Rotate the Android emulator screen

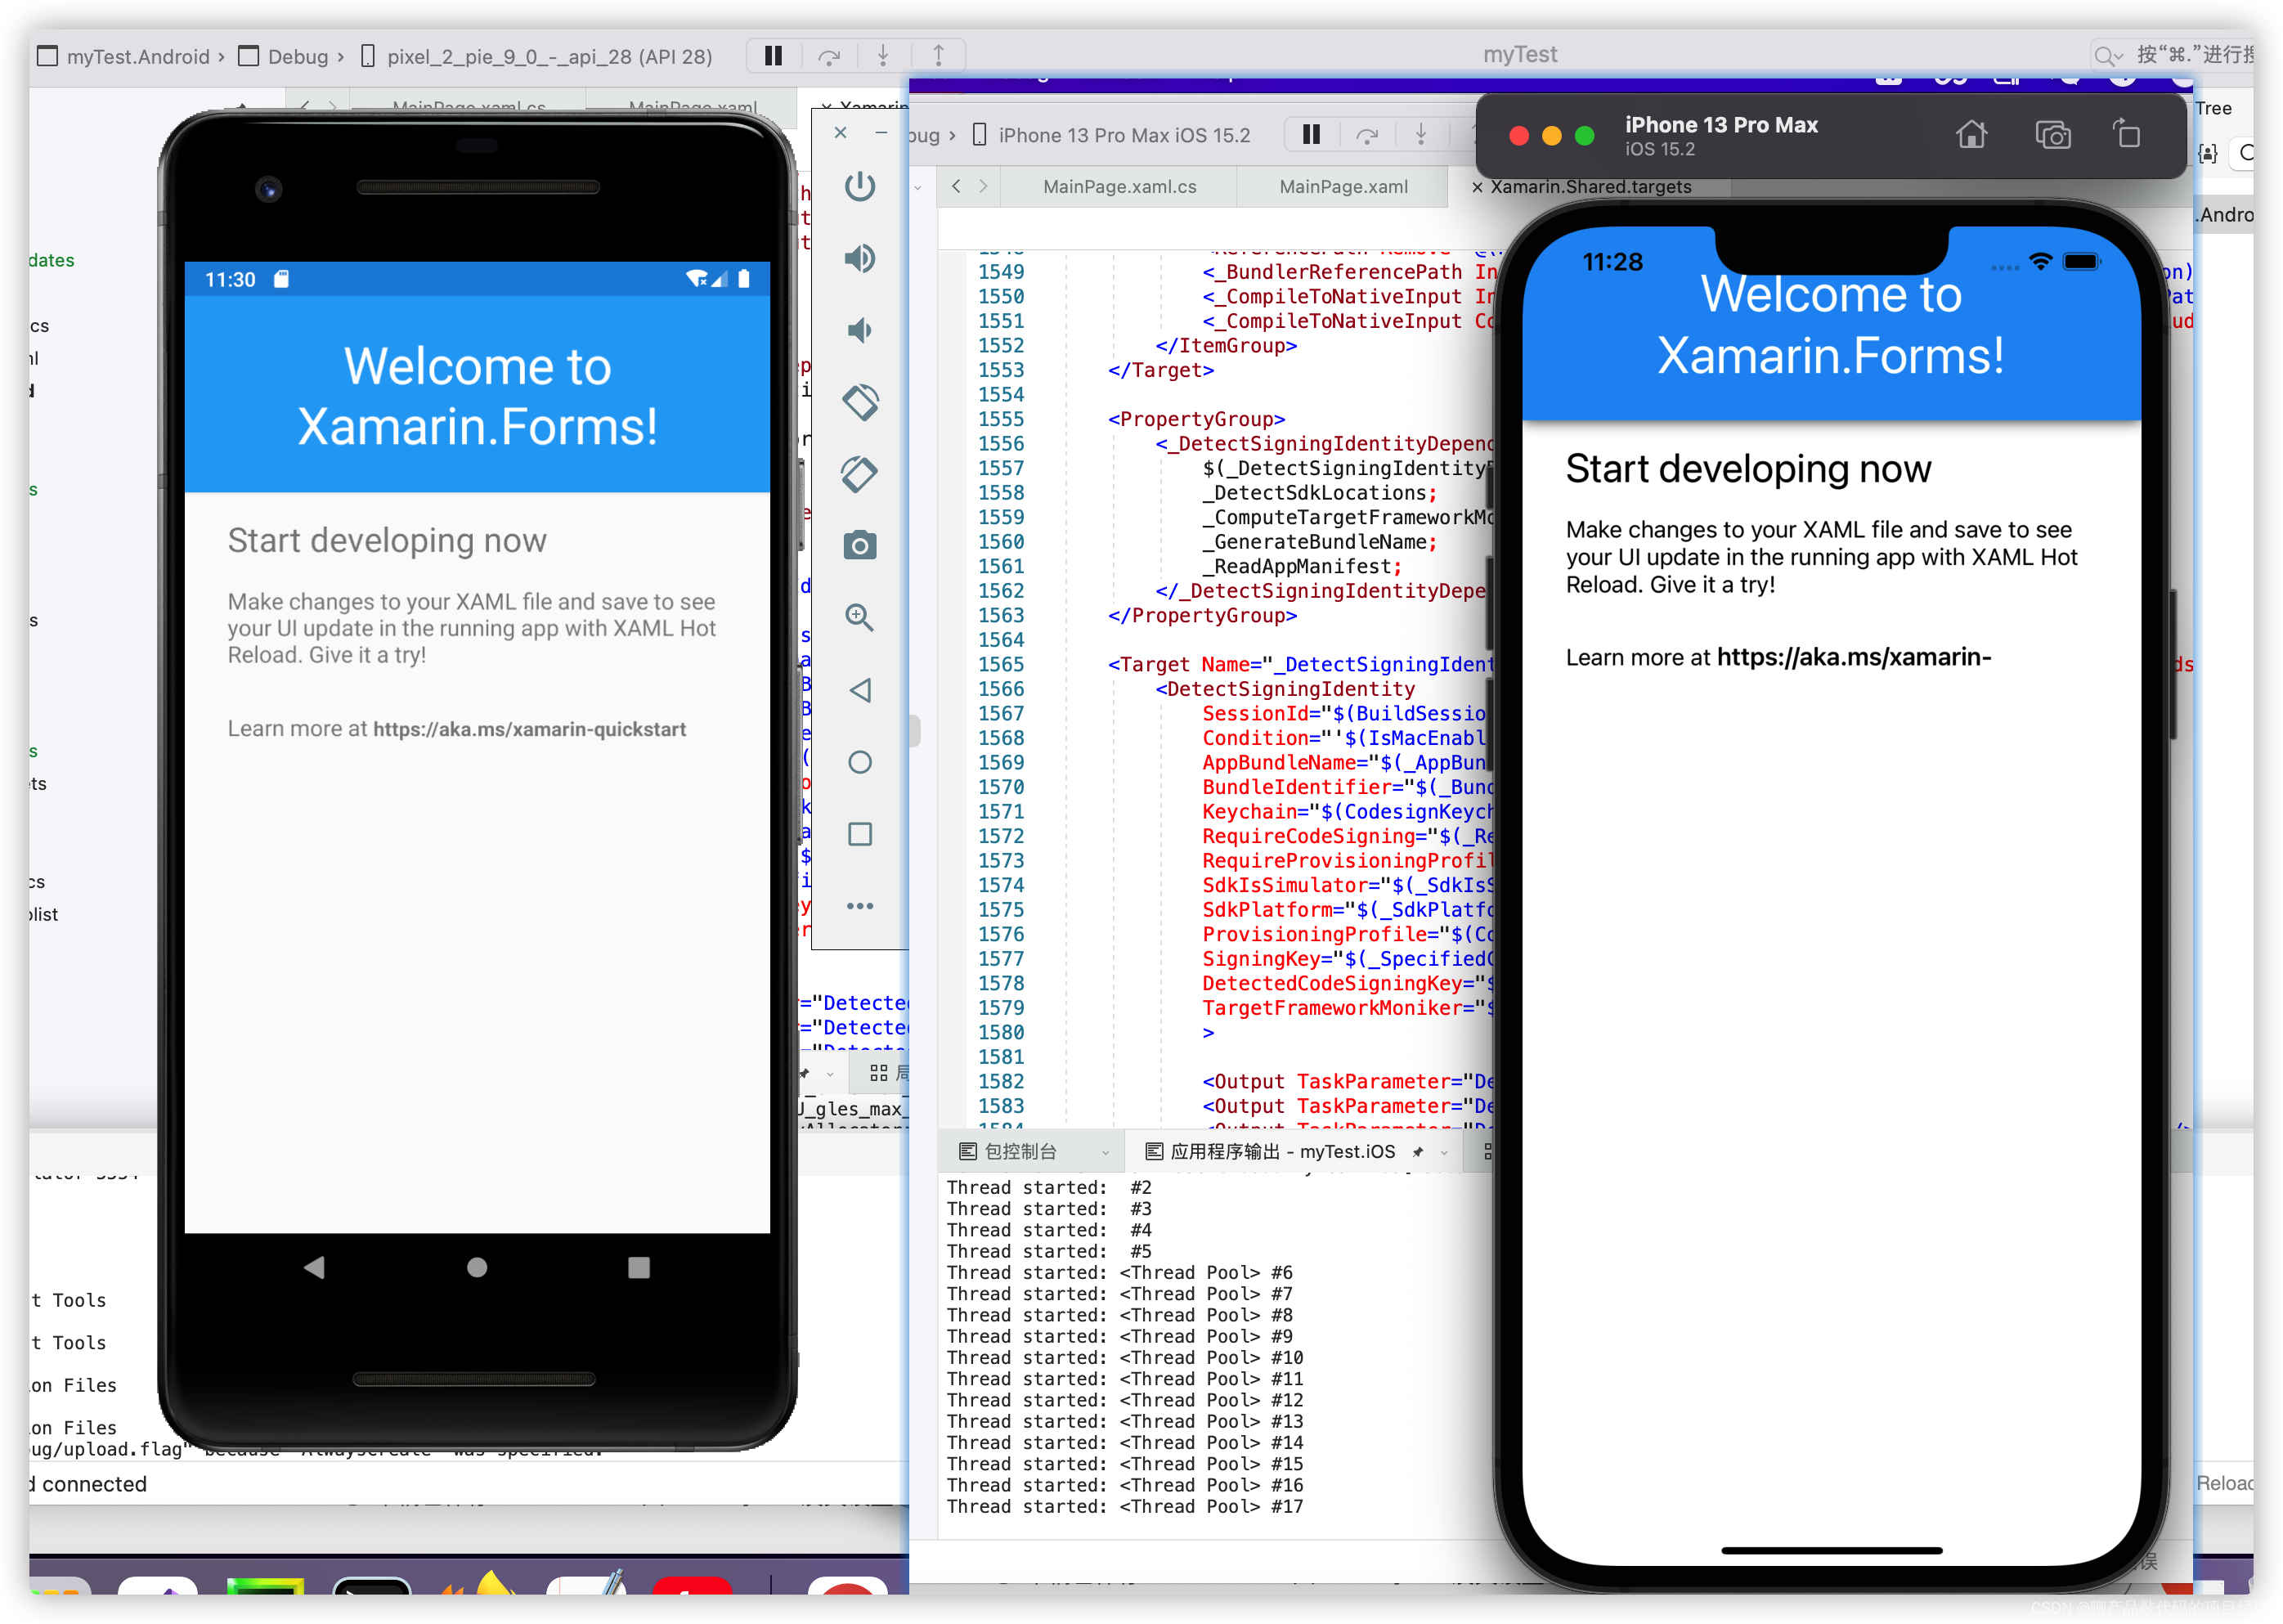click(x=859, y=401)
